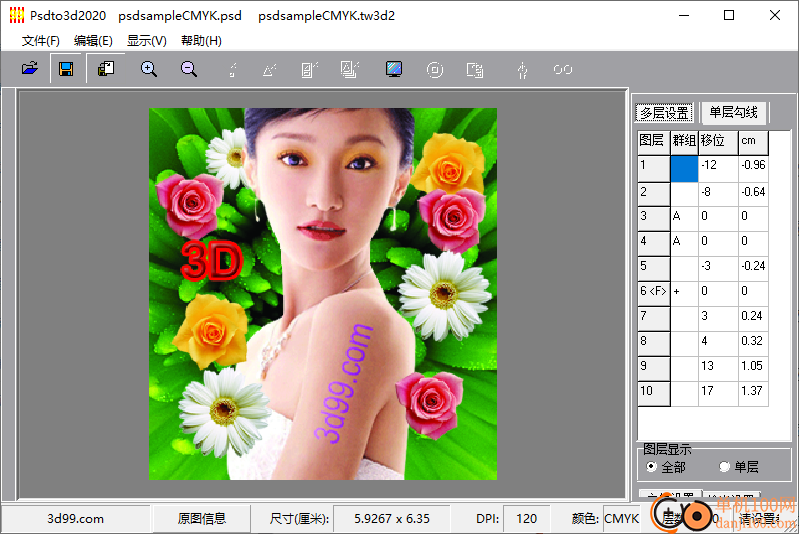
Task: Switch to the 多层设置 tab
Action: coord(665,113)
